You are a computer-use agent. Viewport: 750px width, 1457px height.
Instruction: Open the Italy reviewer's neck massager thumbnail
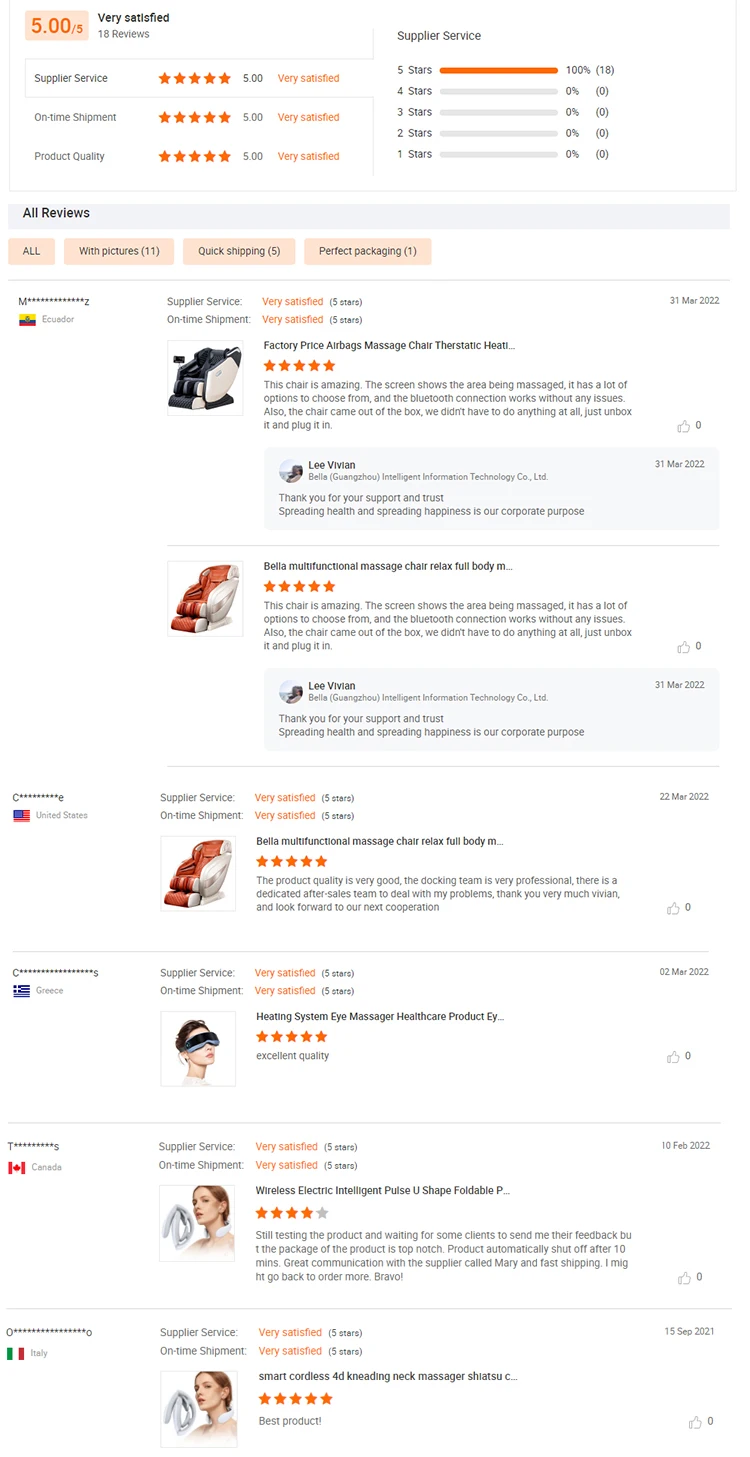click(198, 1409)
